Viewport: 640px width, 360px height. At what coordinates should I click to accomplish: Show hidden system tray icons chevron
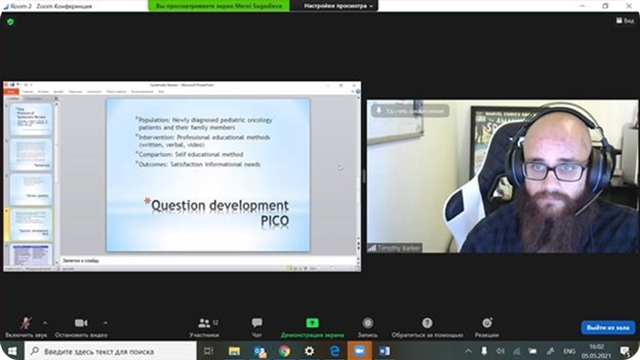pos(468,351)
